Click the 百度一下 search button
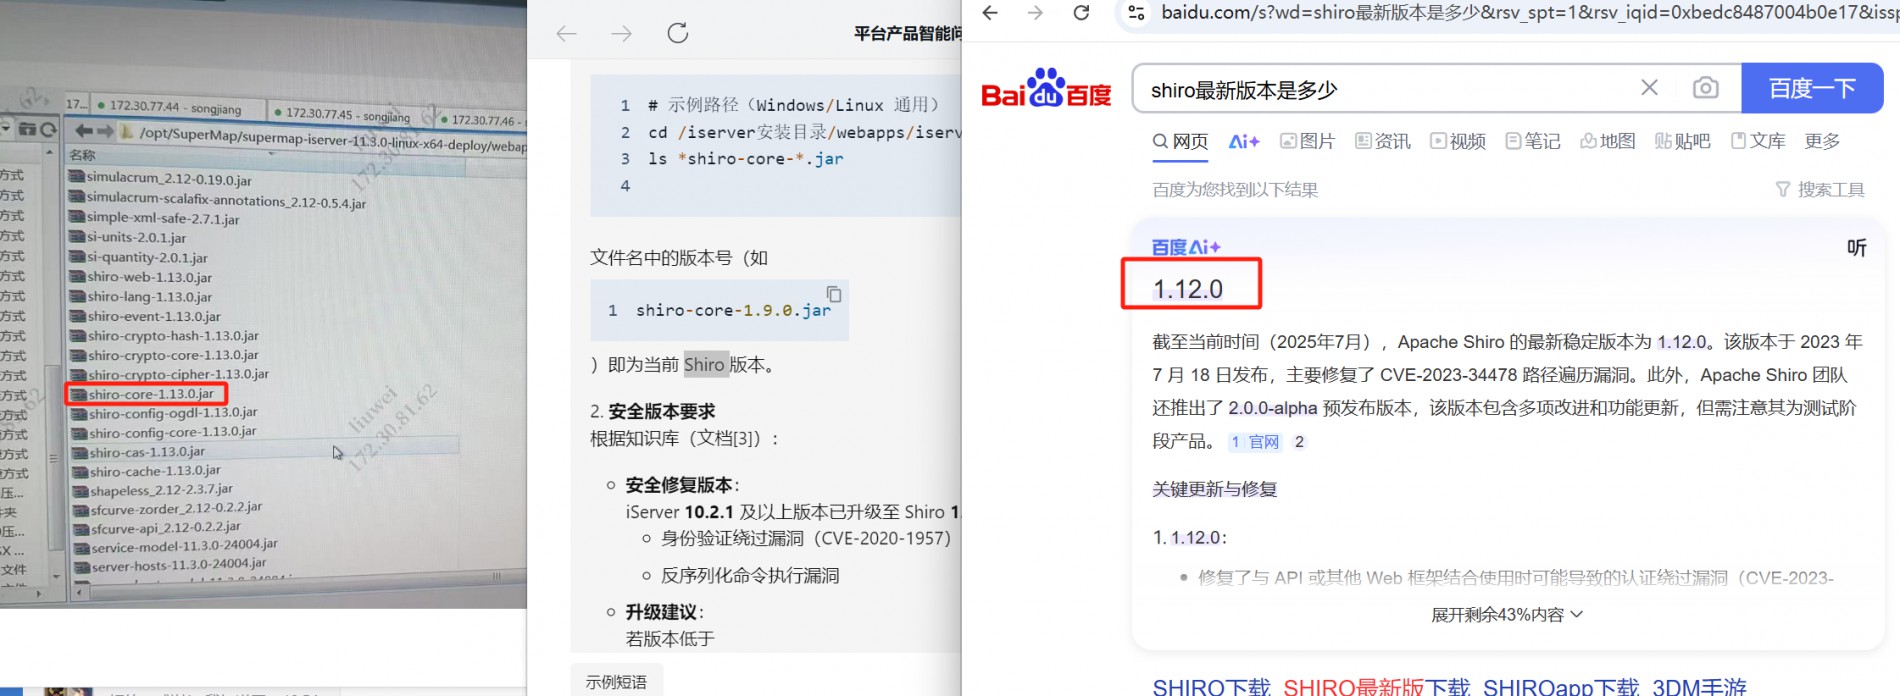Screen dimensions: 1900x696 tap(1812, 88)
